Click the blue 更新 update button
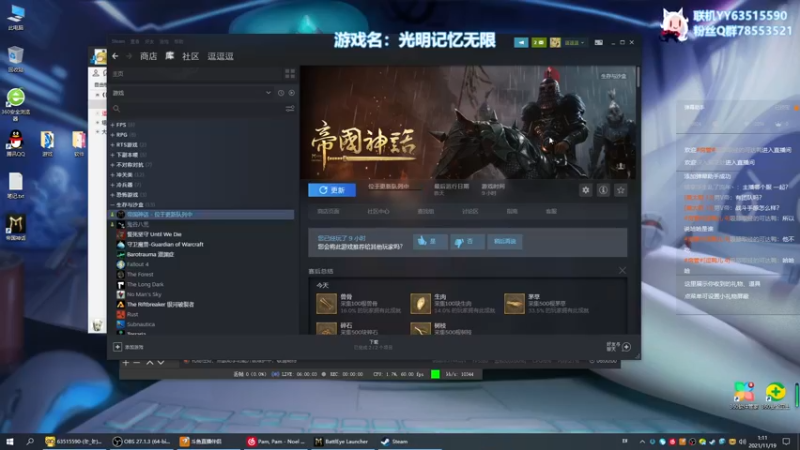This screenshot has width=800, height=450. [x=332, y=190]
